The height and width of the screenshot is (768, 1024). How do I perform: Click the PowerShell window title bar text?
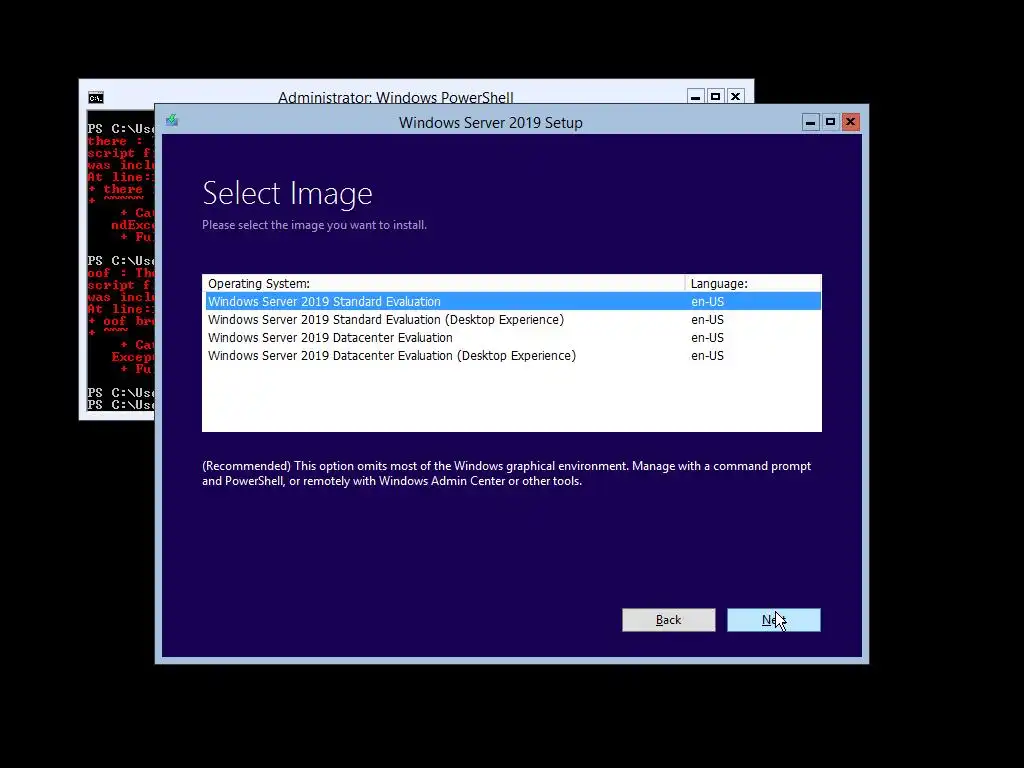coord(396,97)
